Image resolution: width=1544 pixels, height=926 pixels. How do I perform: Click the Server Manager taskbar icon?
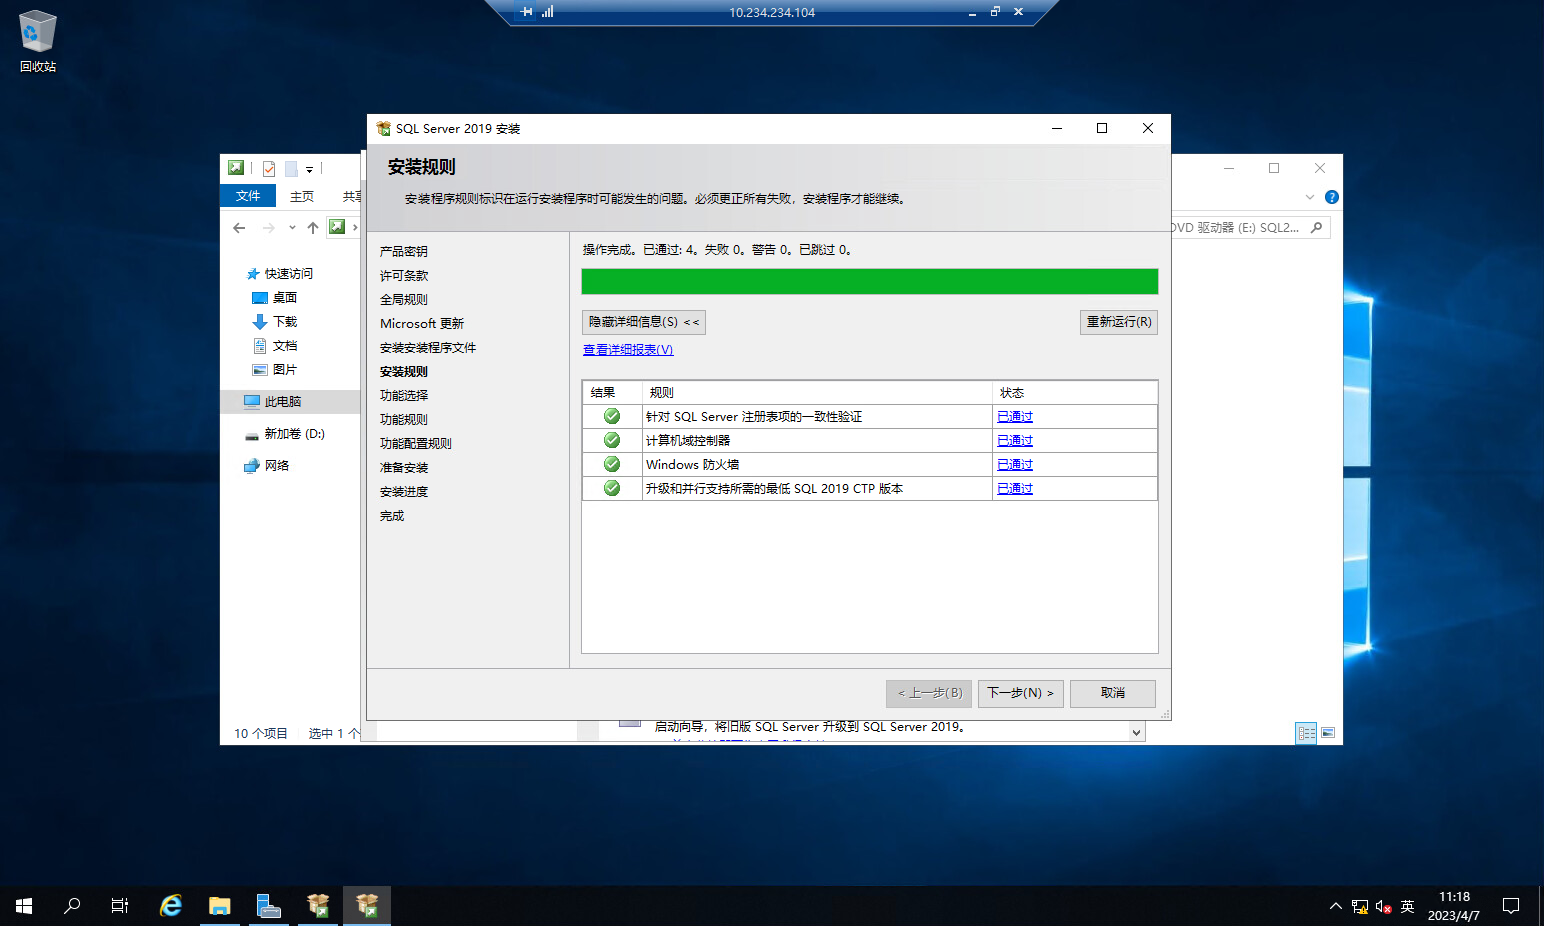(x=268, y=906)
